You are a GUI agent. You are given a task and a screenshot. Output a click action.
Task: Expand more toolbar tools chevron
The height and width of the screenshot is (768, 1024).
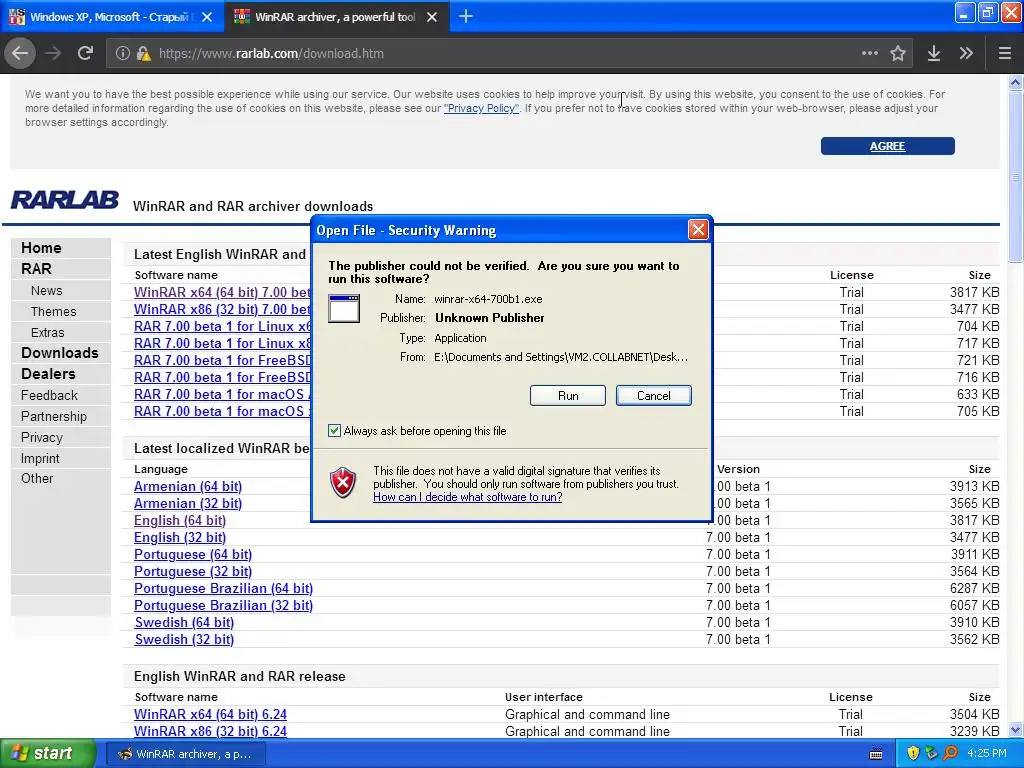pos(967,54)
